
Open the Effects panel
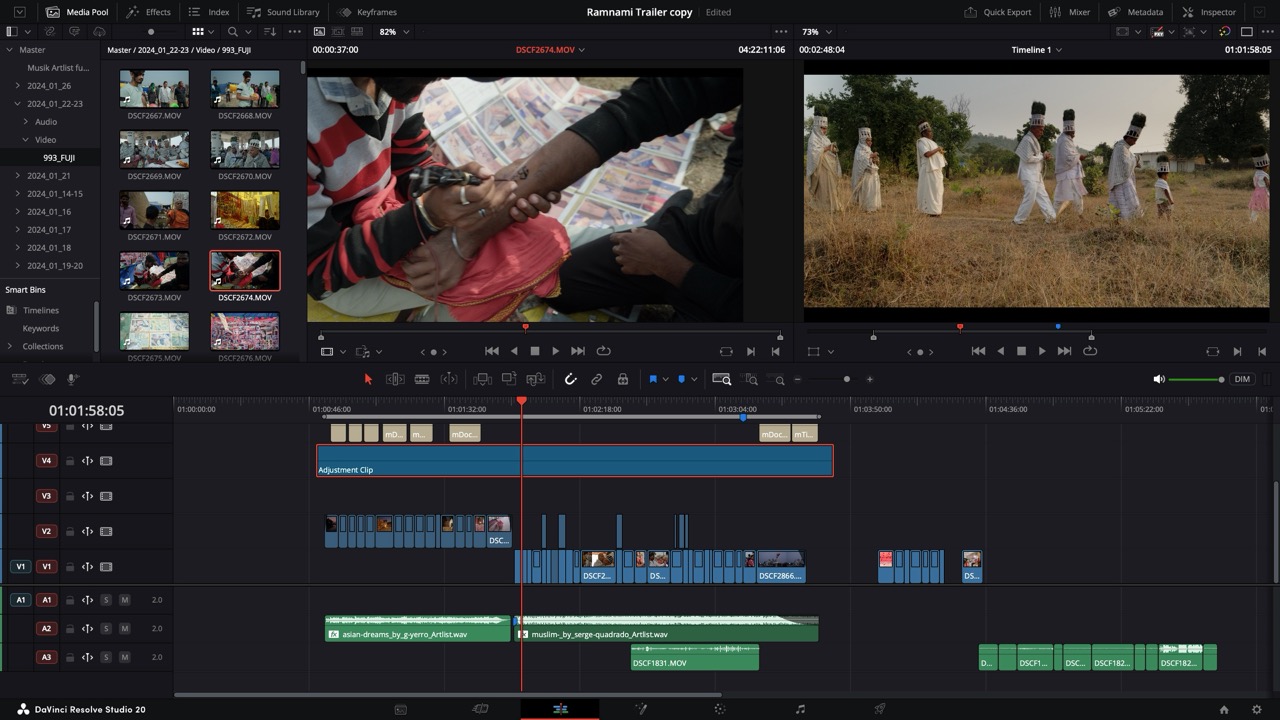[148, 12]
